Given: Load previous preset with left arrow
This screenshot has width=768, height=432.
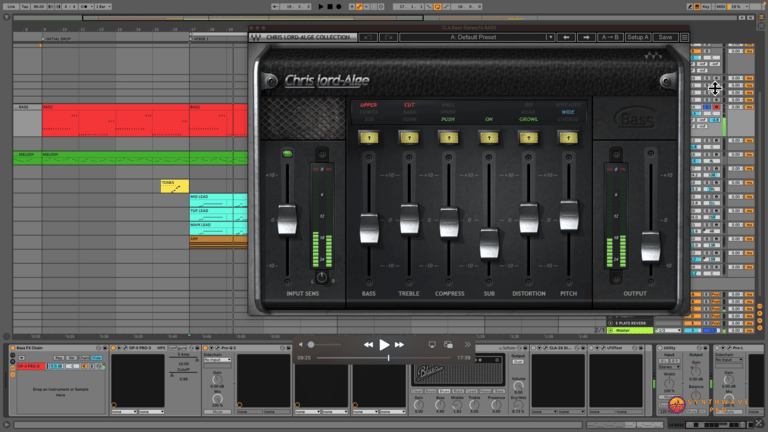Looking at the screenshot, I should [x=566, y=37].
